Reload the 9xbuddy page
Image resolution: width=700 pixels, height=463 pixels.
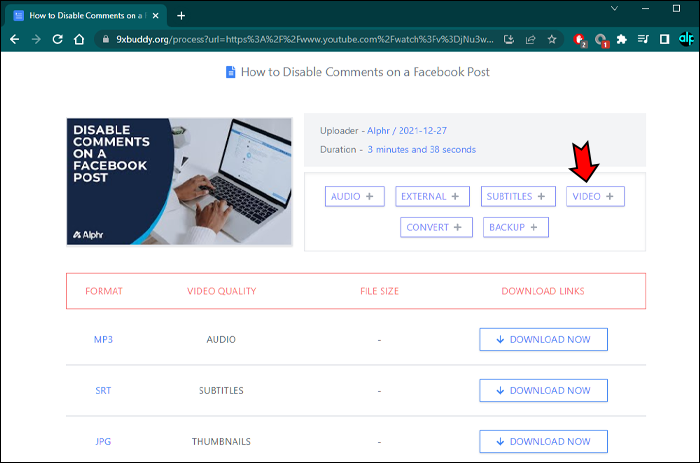(x=58, y=39)
